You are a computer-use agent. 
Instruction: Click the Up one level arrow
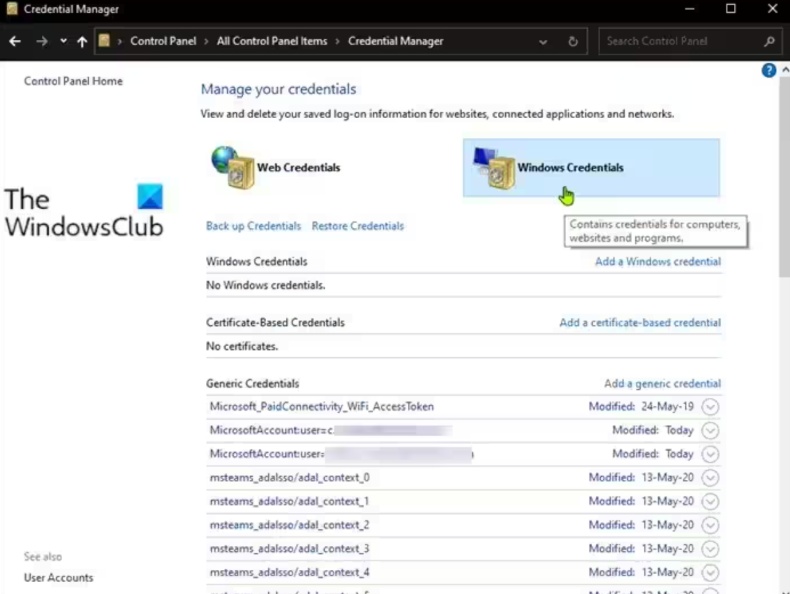[x=82, y=41]
